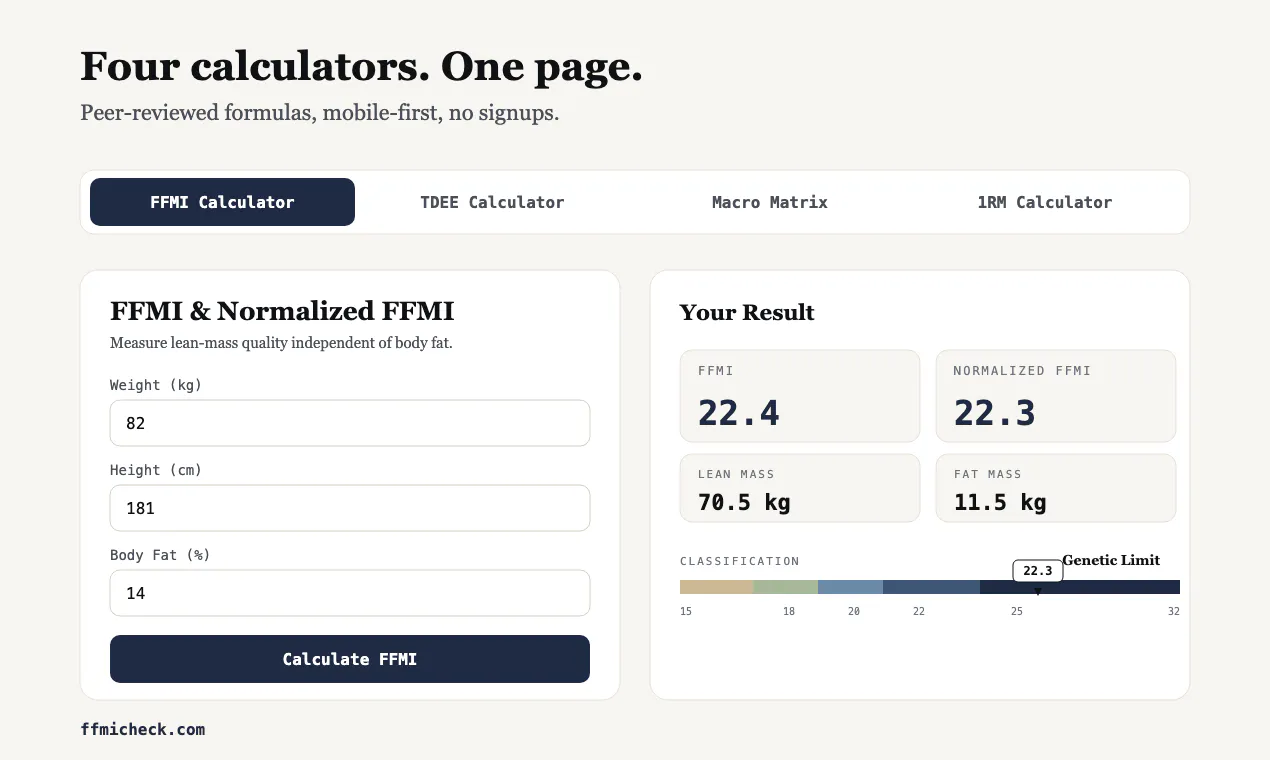Click the 22.3 marker on classification bar
This screenshot has height=760, width=1270.
[1038, 571]
